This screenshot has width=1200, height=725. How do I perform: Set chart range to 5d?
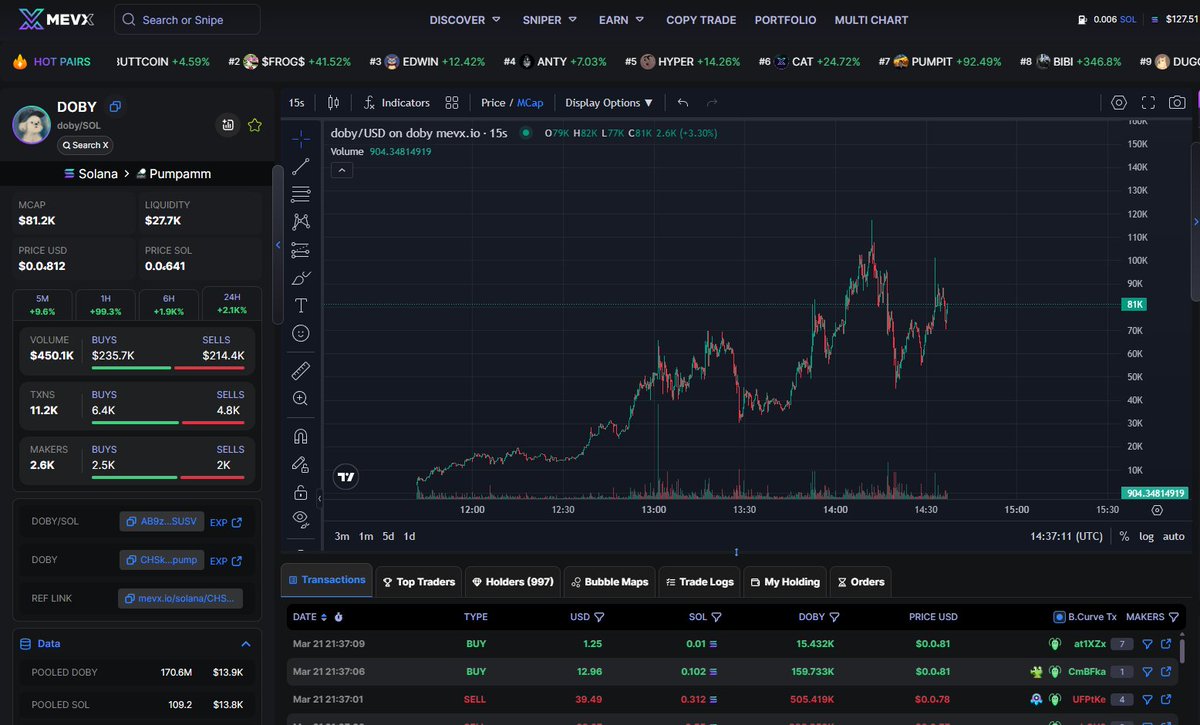387,536
